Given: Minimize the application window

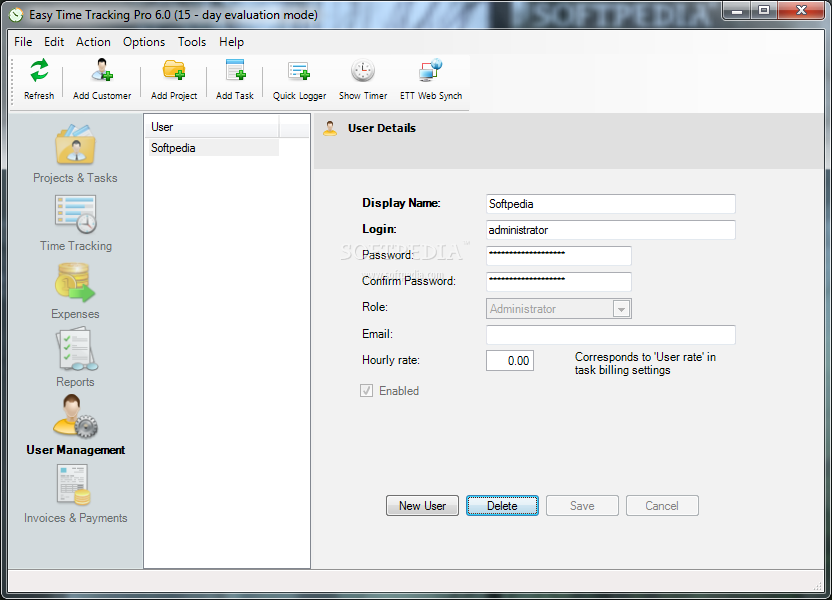Looking at the screenshot, I should [x=737, y=11].
